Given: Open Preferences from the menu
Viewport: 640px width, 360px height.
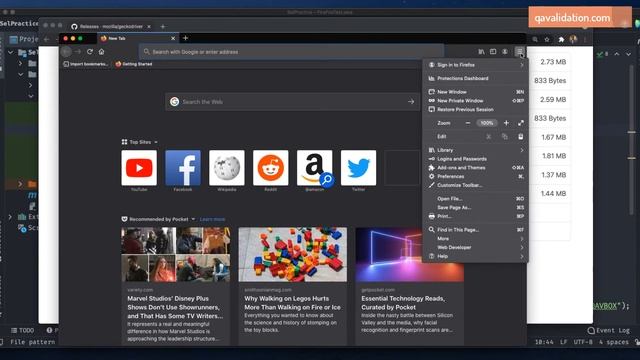Looking at the screenshot, I should (x=476, y=176).
